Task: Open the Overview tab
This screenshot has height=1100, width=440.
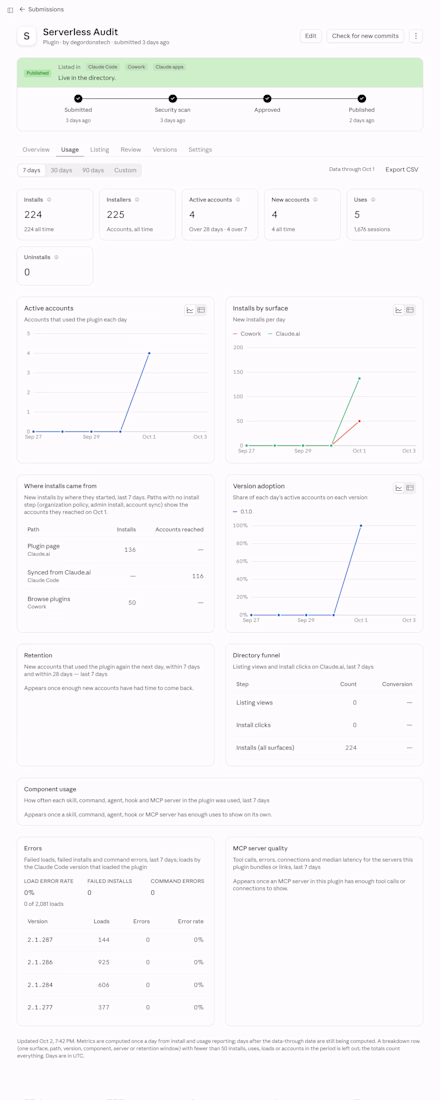Action: (36, 149)
